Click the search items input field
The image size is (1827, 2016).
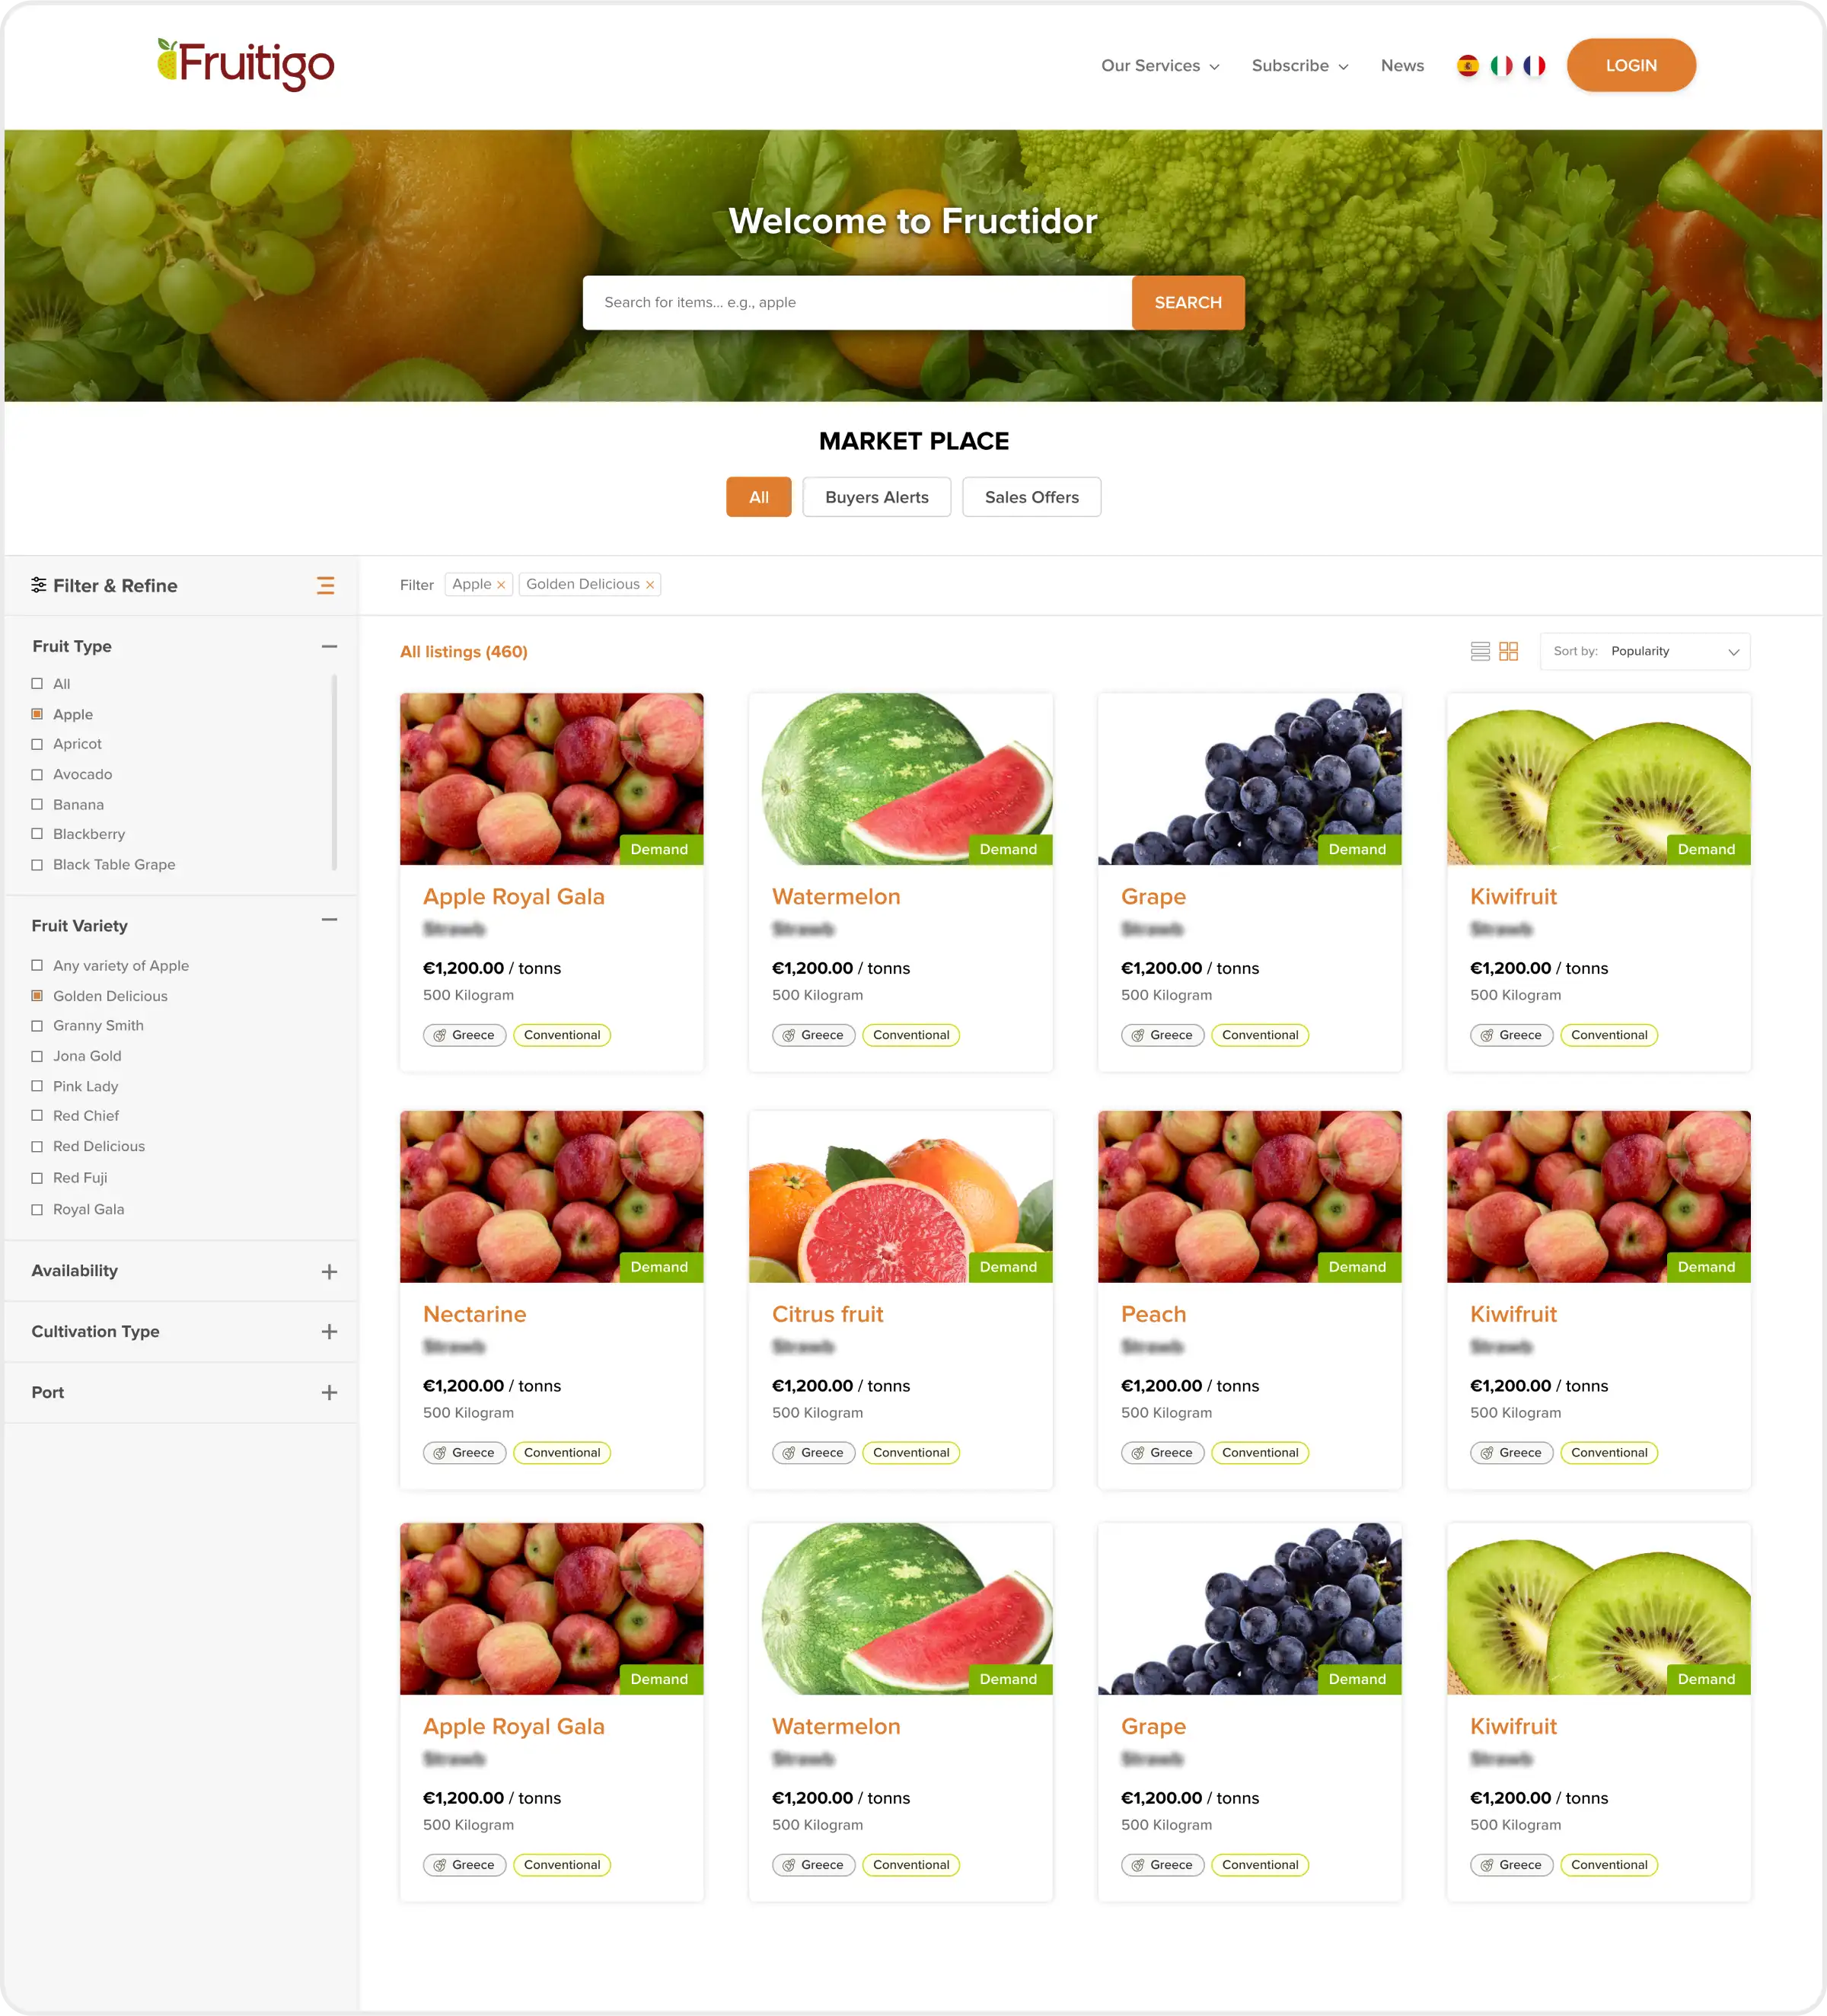coord(857,303)
